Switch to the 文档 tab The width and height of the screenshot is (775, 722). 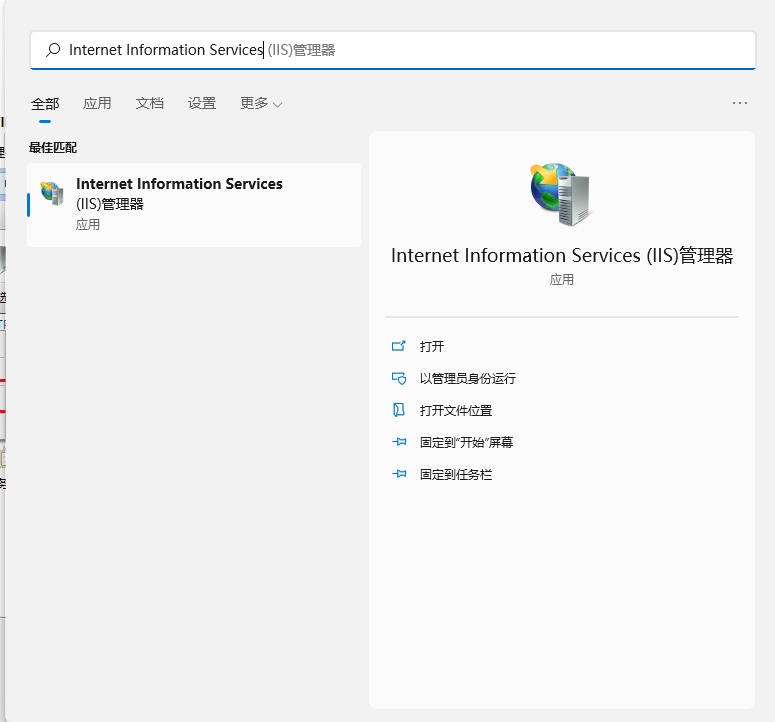[149, 103]
